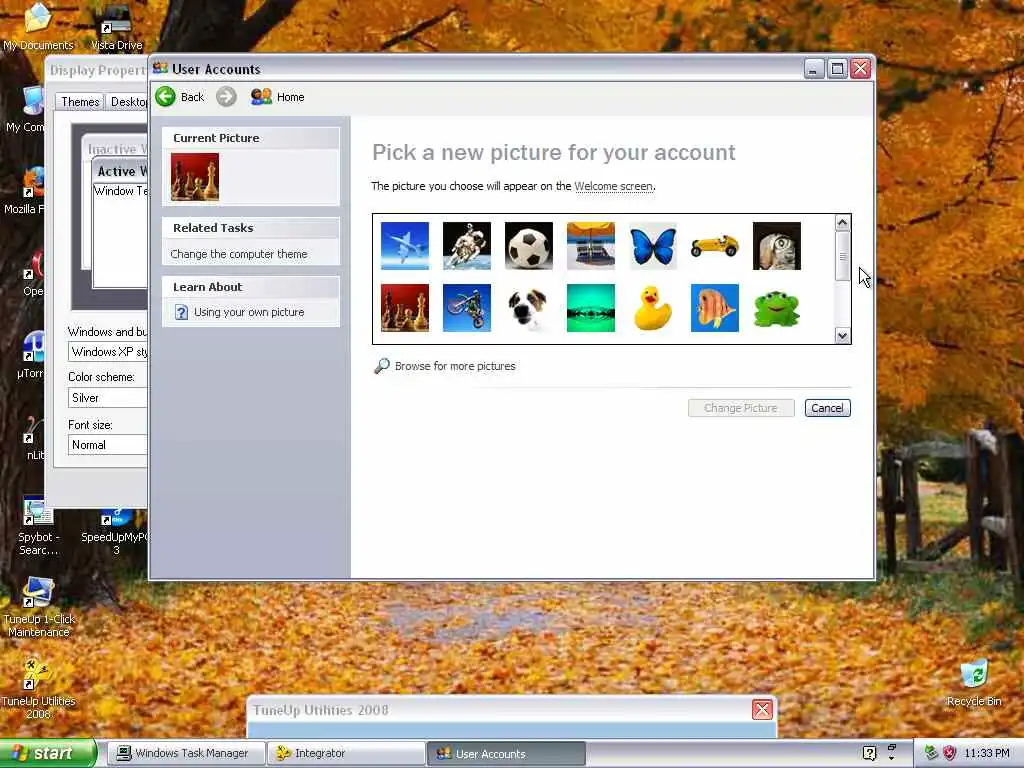This screenshot has height=768, width=1024.
Task: Switch to Themes tab in Display Properties
Action: point(80,102)
